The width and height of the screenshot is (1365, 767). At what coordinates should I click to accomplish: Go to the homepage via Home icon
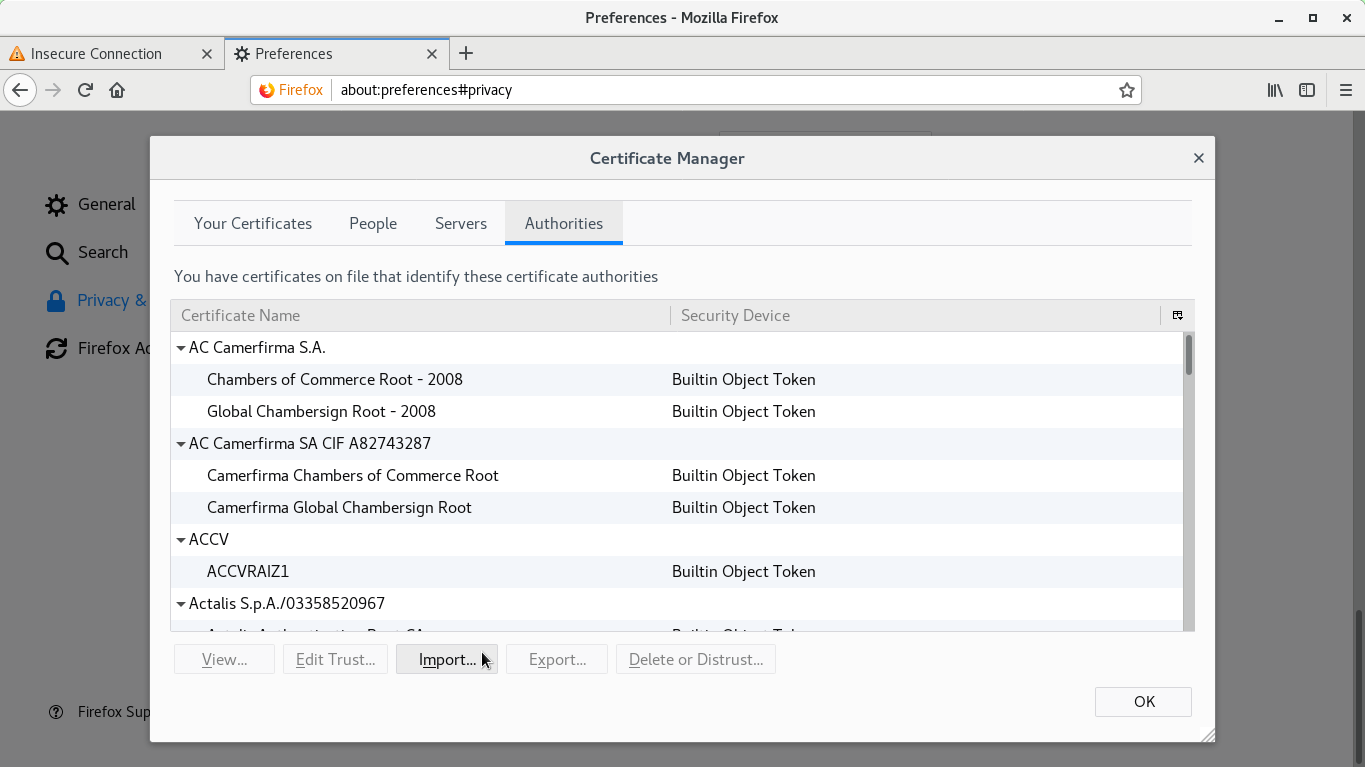(117, 89)
